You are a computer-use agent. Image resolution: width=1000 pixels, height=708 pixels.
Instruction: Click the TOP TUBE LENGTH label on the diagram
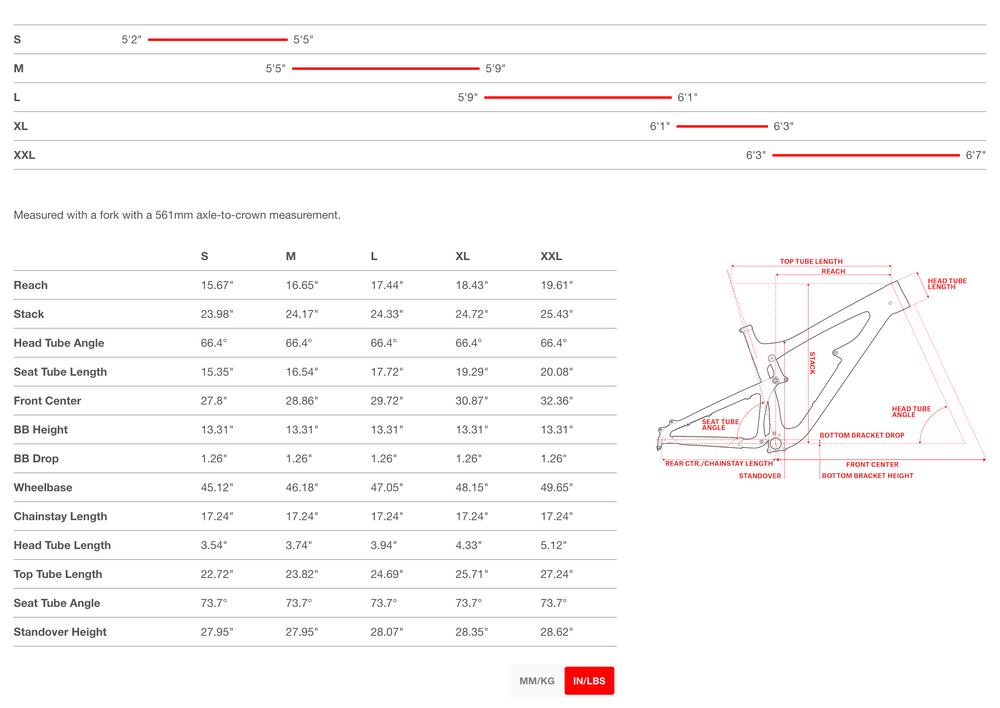pyautogui.click(x=811, y=262)
